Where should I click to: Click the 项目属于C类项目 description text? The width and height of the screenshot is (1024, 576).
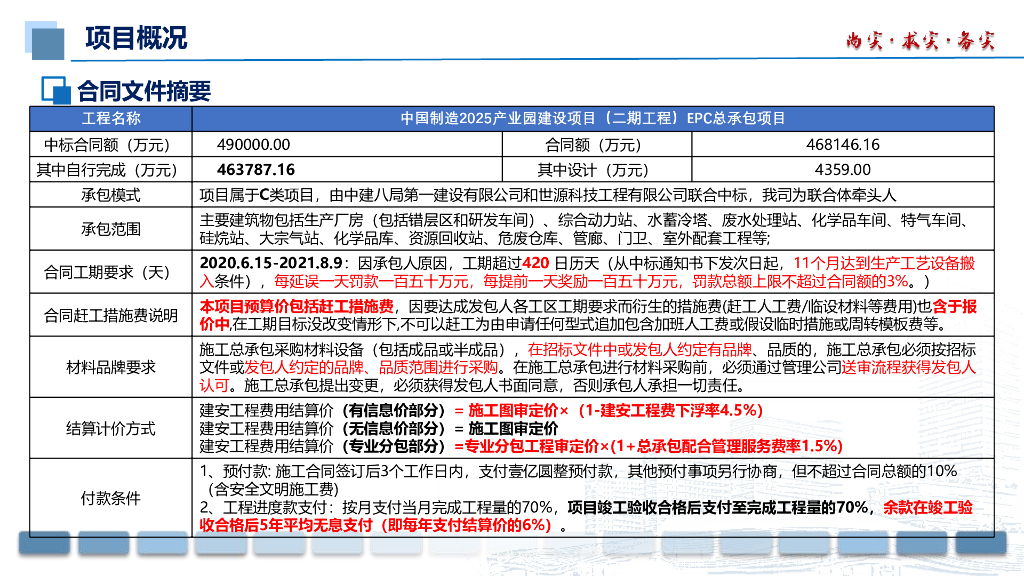547,195
